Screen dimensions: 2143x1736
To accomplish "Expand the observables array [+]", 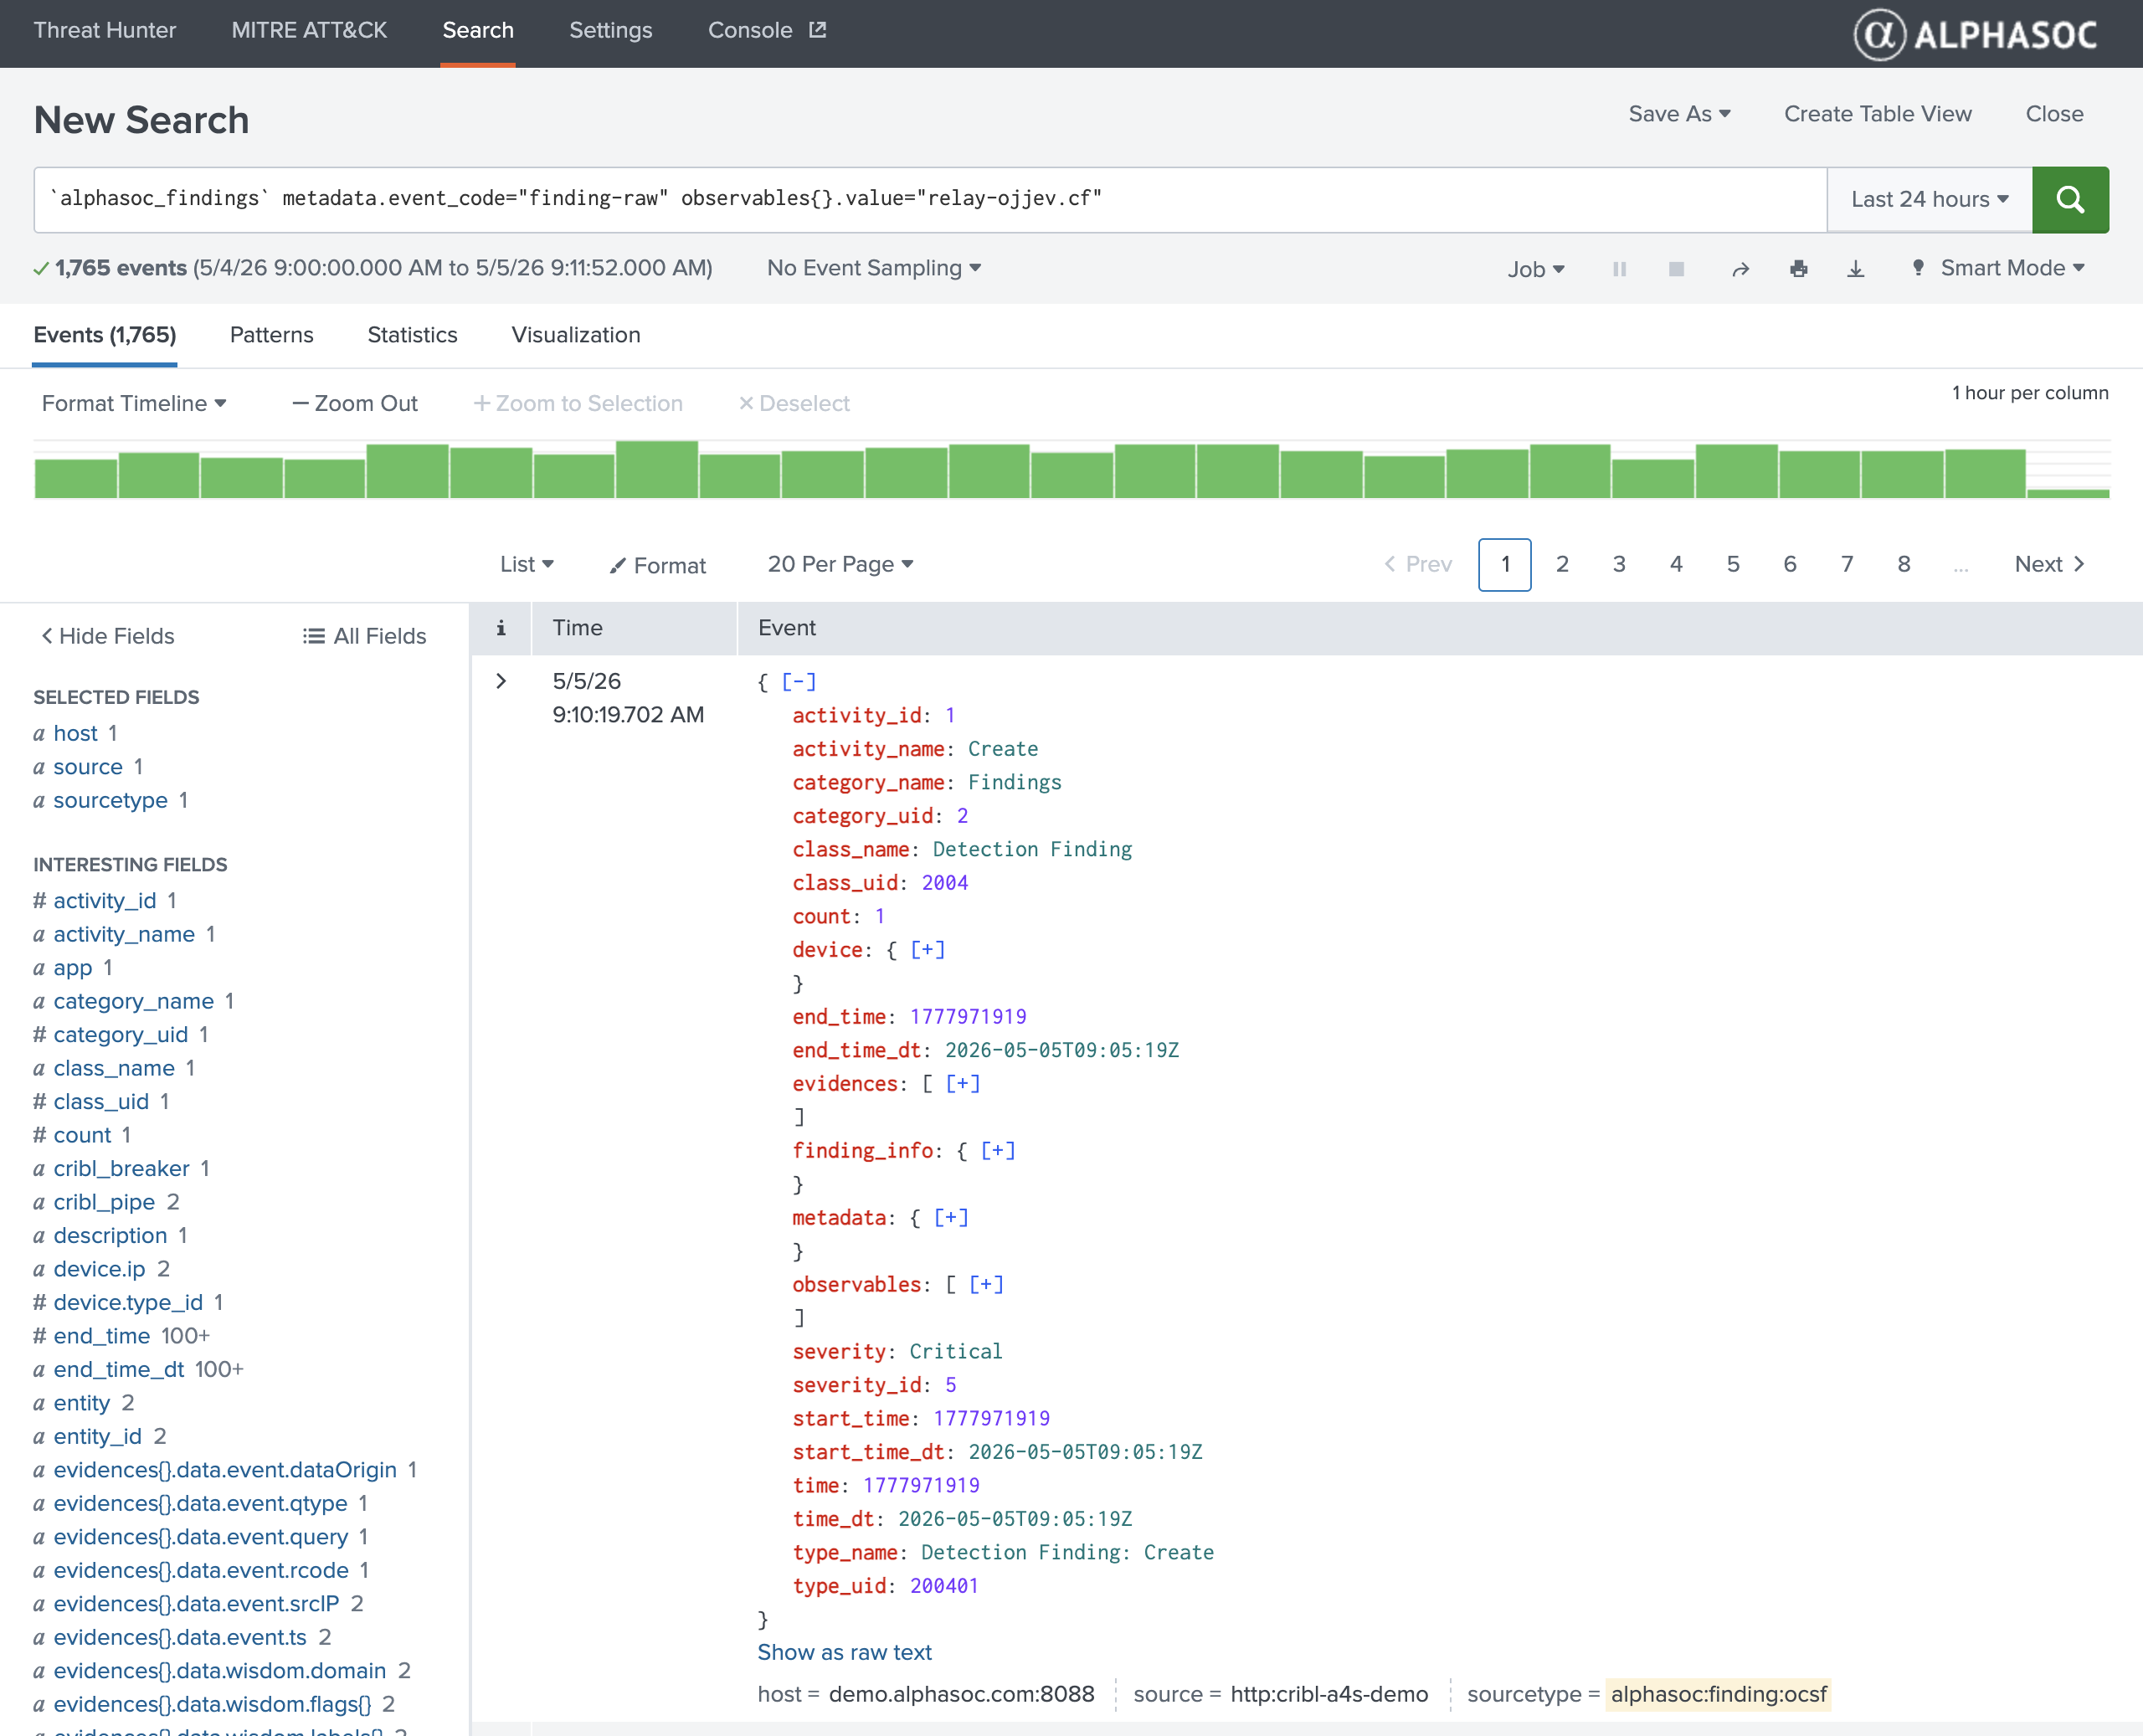I will [x=986, y=1285].
